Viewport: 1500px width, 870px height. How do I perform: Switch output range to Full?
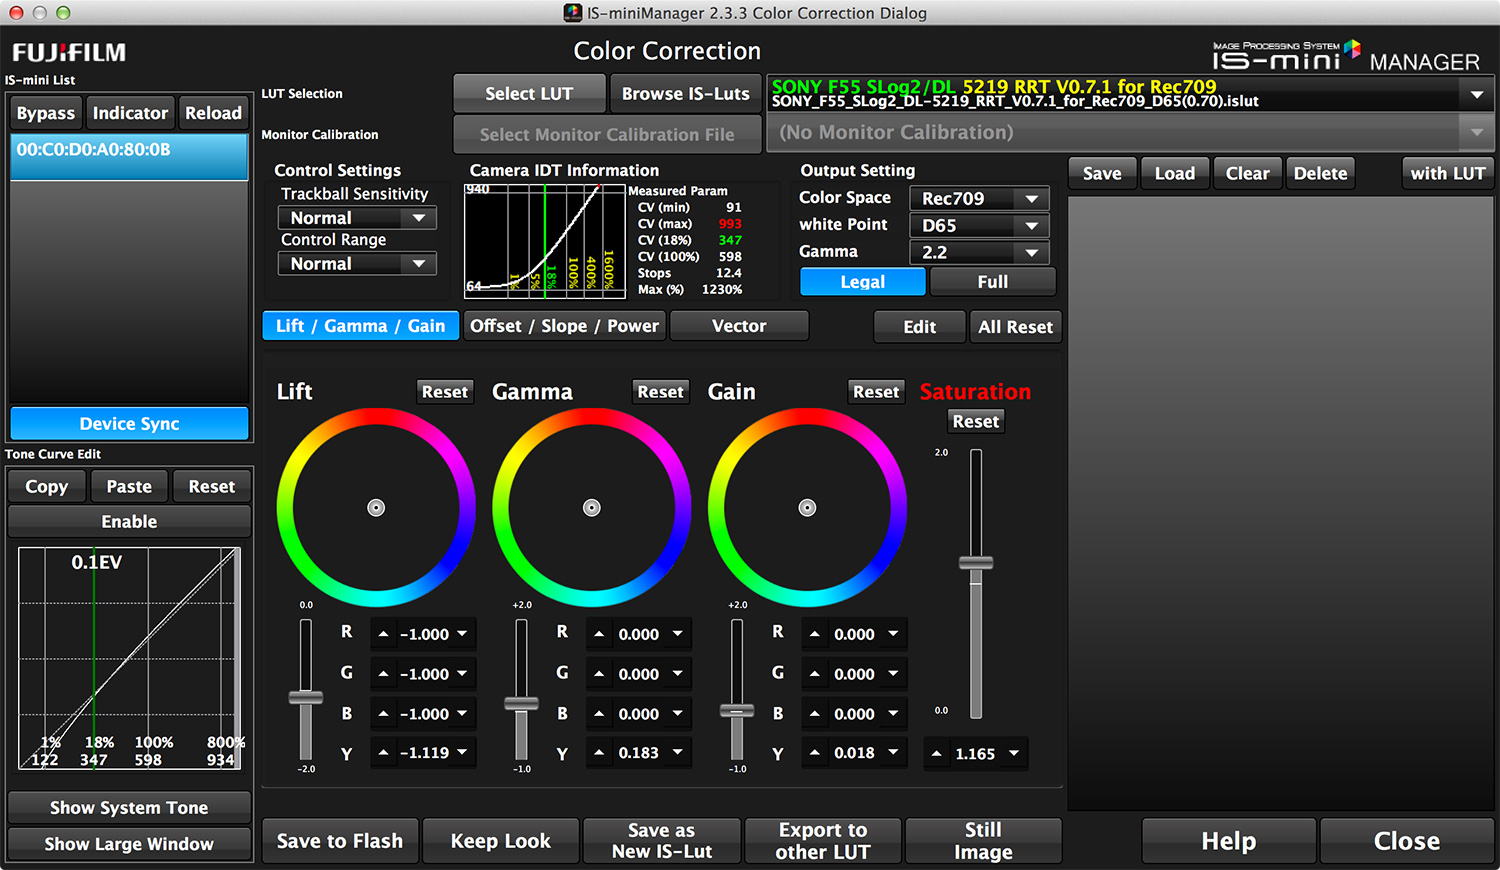tap(992, 282)
